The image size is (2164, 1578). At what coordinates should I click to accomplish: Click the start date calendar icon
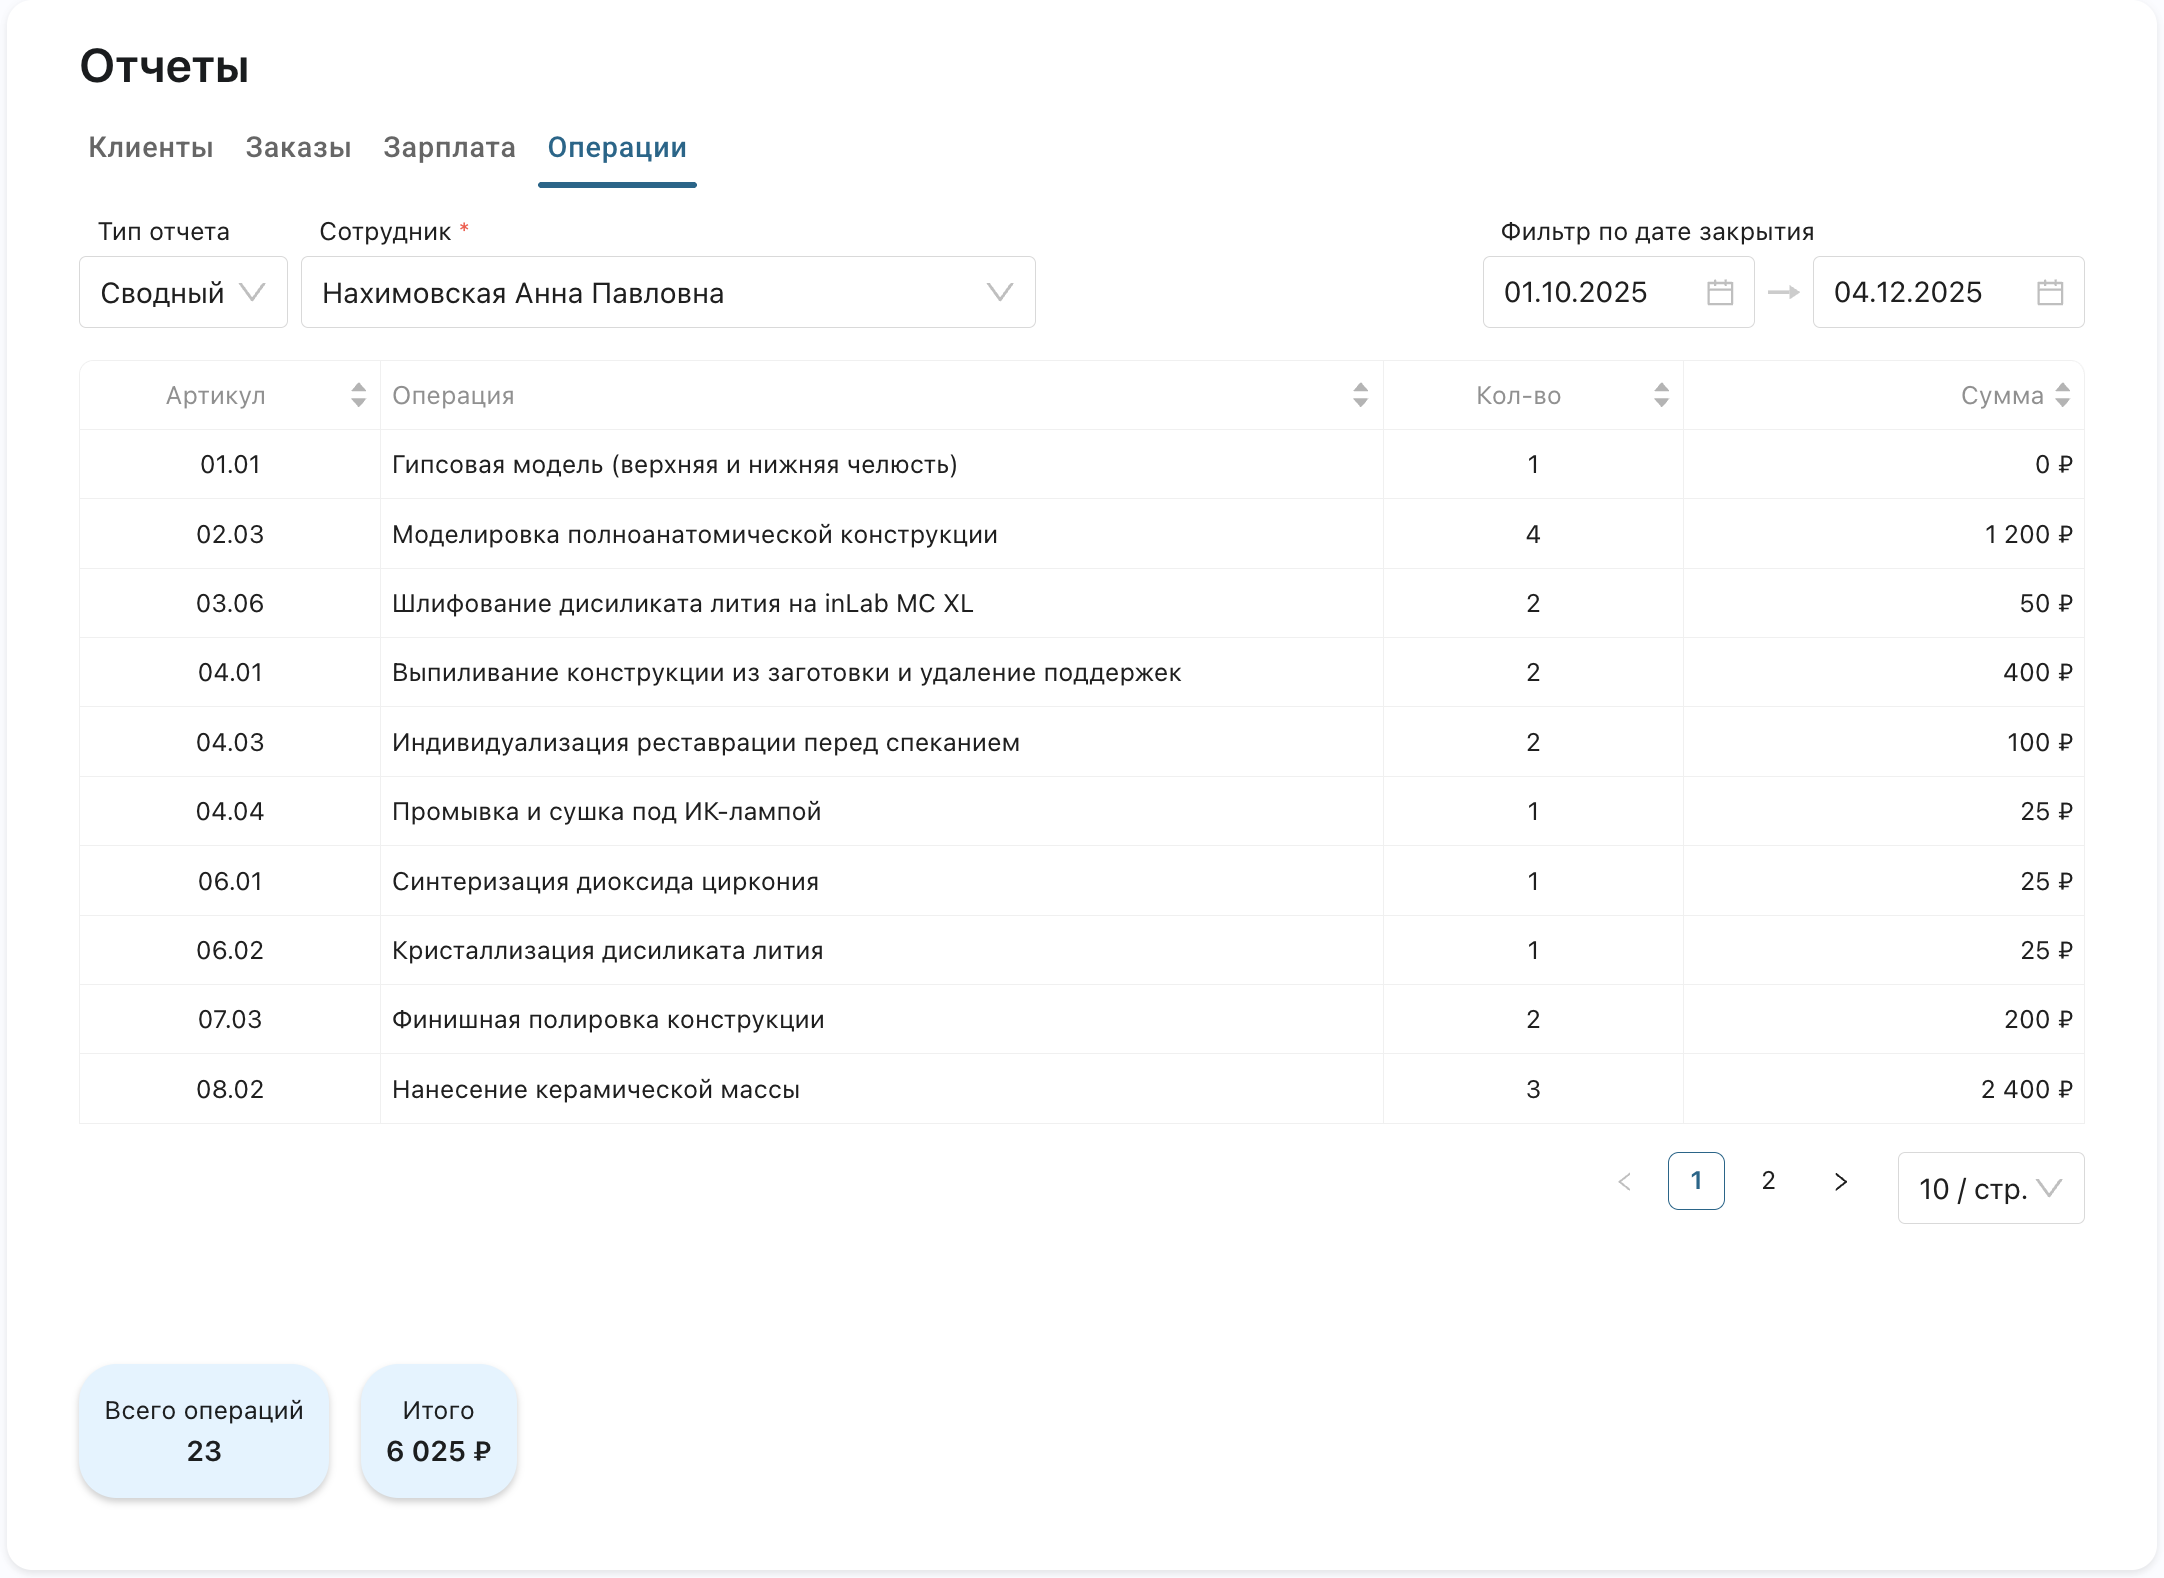point(1719,292)
